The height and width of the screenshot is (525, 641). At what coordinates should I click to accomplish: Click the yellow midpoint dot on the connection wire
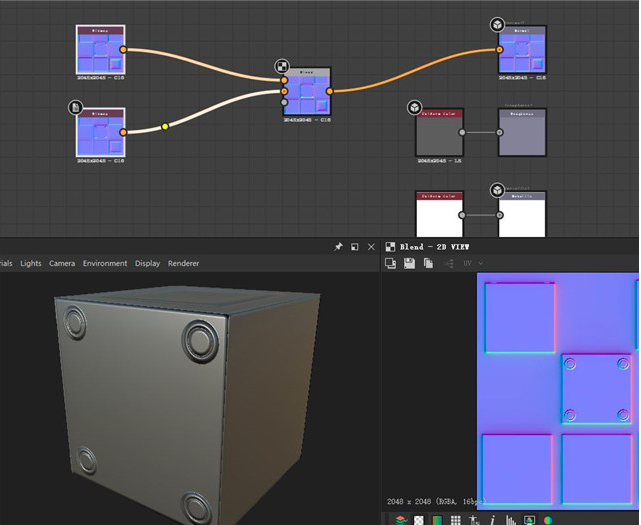[165, 126]
